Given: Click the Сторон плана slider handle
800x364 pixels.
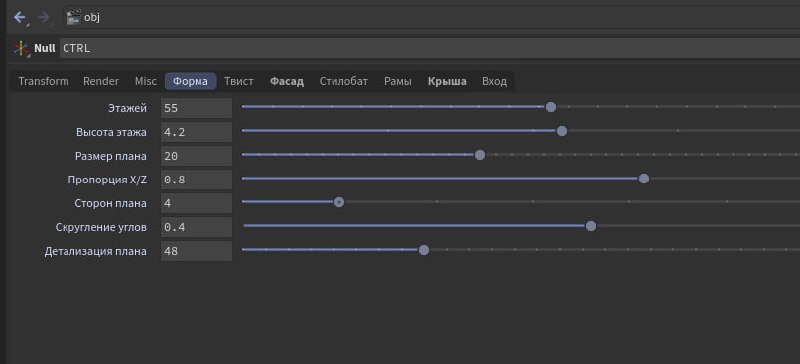Looking at the screenshot, I should pyautogui.click(x=339, y=202).
